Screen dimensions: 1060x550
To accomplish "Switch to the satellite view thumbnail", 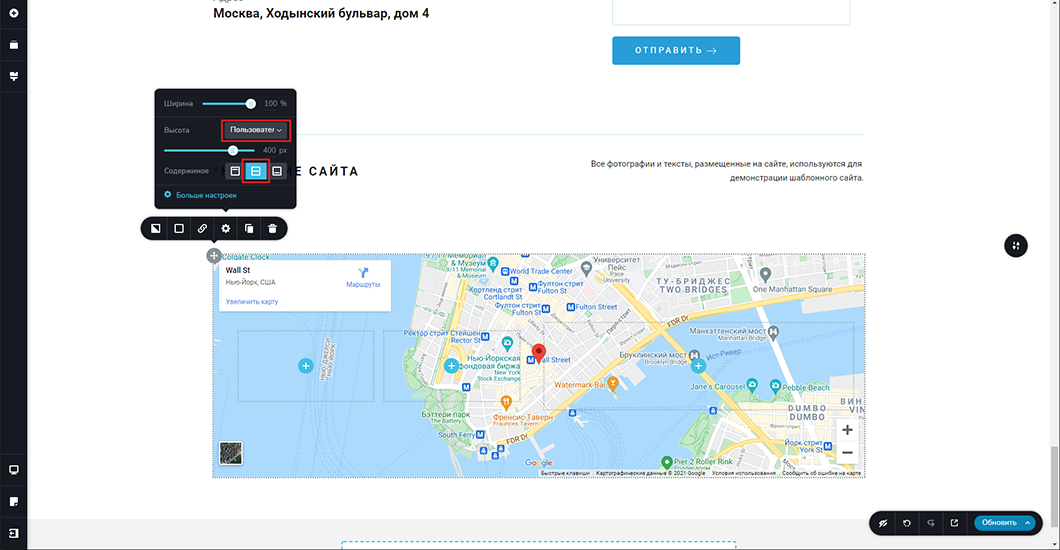I will pos(231,453).
